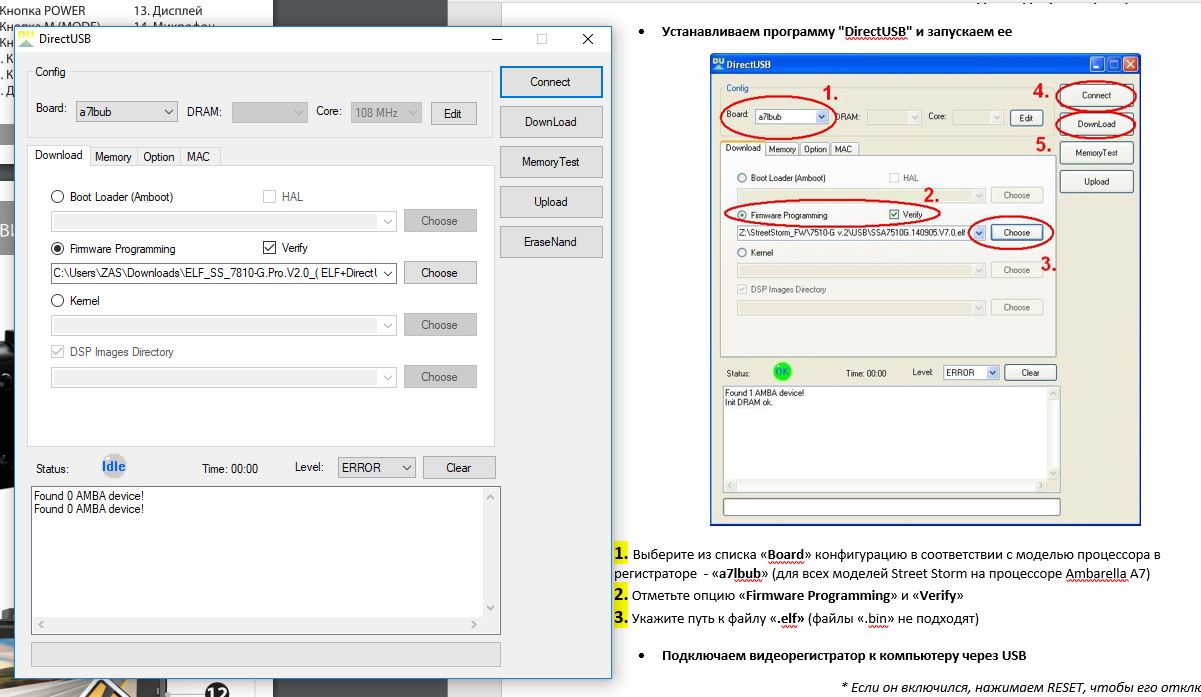This screenshot has height=697, width=1201.
Task: Select Firmware Programming radio option
Action: click(x=58, y=249)
